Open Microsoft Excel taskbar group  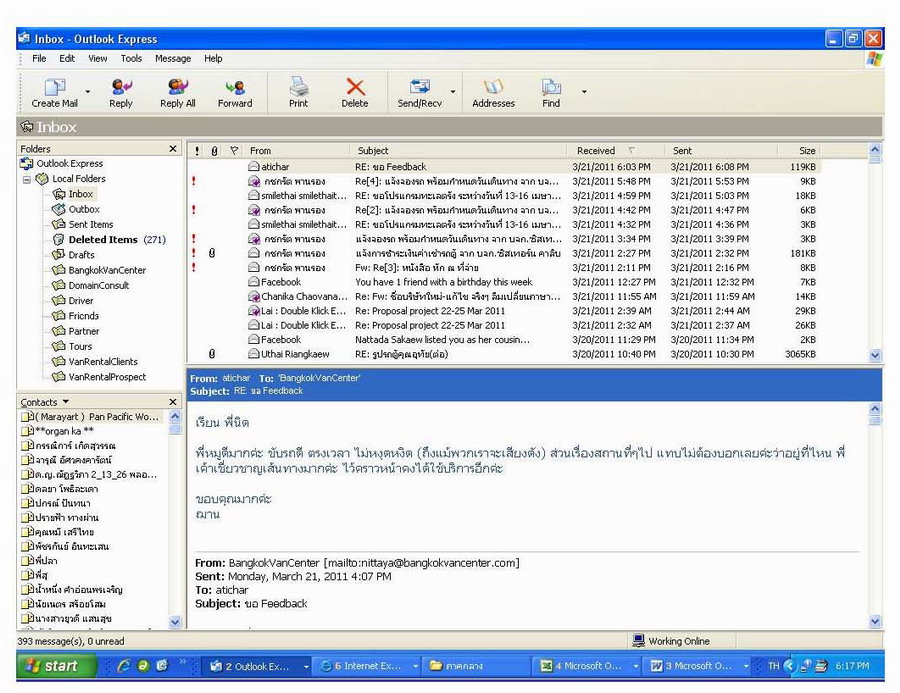click(588, 666)
